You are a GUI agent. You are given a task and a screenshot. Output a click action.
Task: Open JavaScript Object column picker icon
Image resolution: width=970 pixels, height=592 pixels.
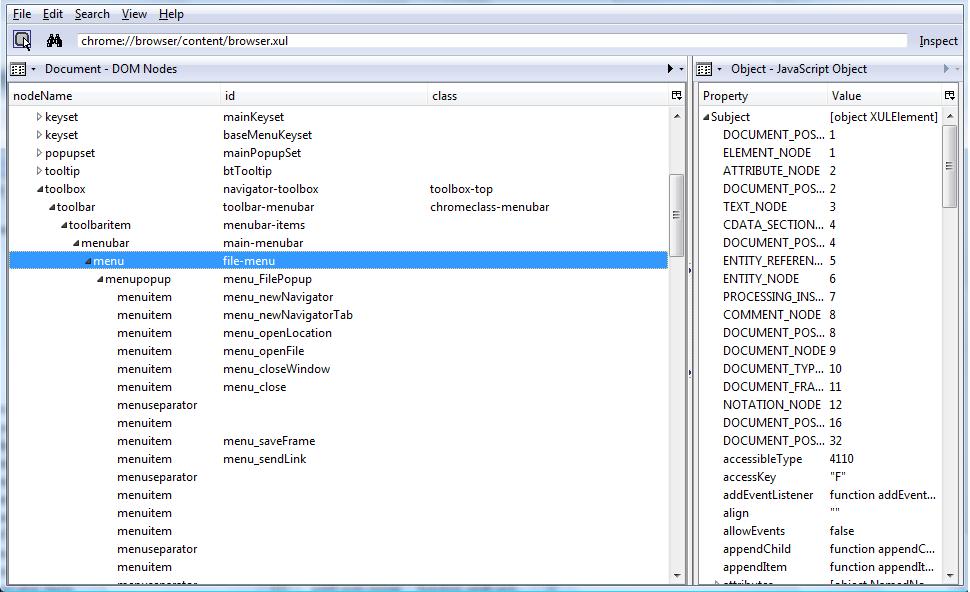point(950,95)
